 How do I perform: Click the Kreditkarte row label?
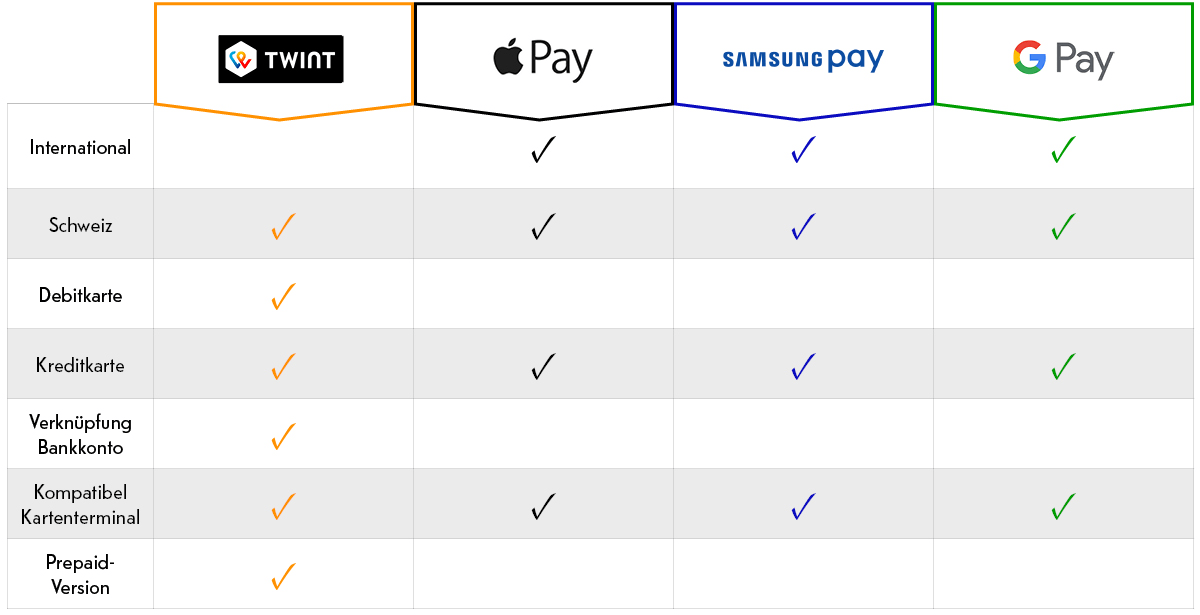pyautogui.click(x=80, y=365)
